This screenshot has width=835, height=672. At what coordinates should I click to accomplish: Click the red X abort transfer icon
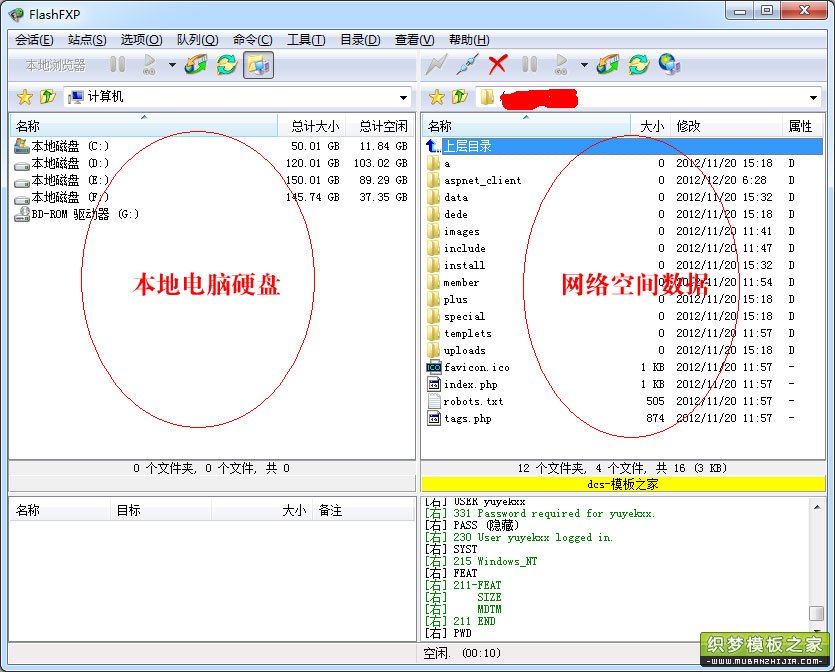[x=497, y=67]
